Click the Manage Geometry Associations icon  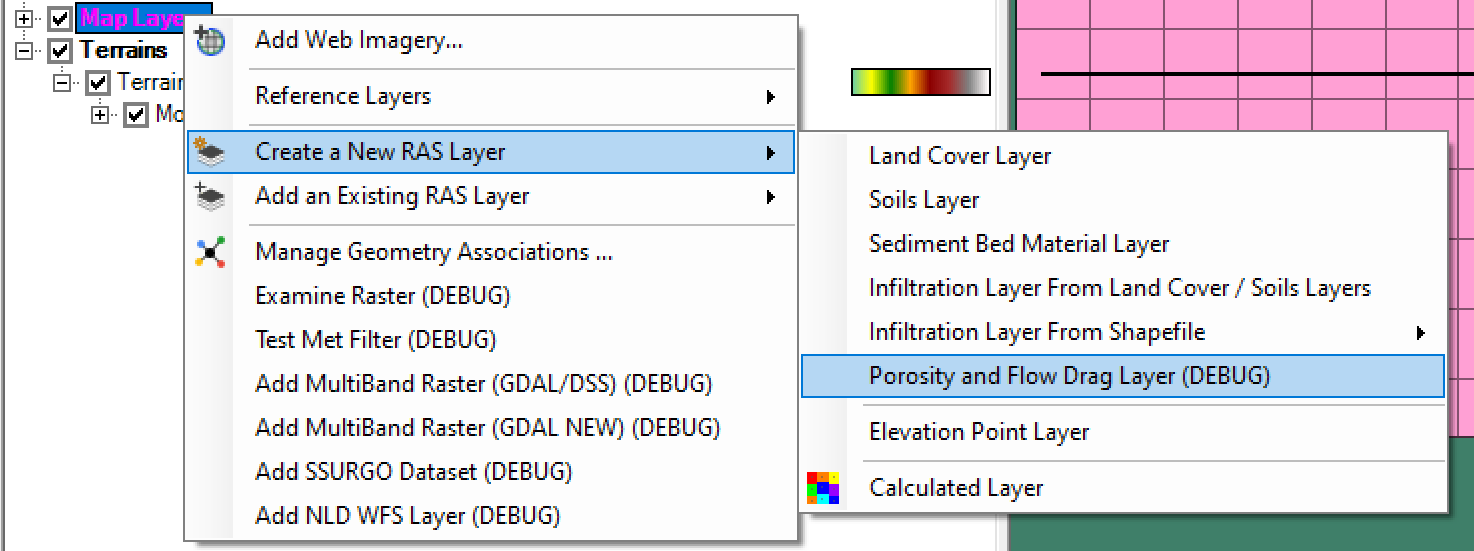point(211,252)
